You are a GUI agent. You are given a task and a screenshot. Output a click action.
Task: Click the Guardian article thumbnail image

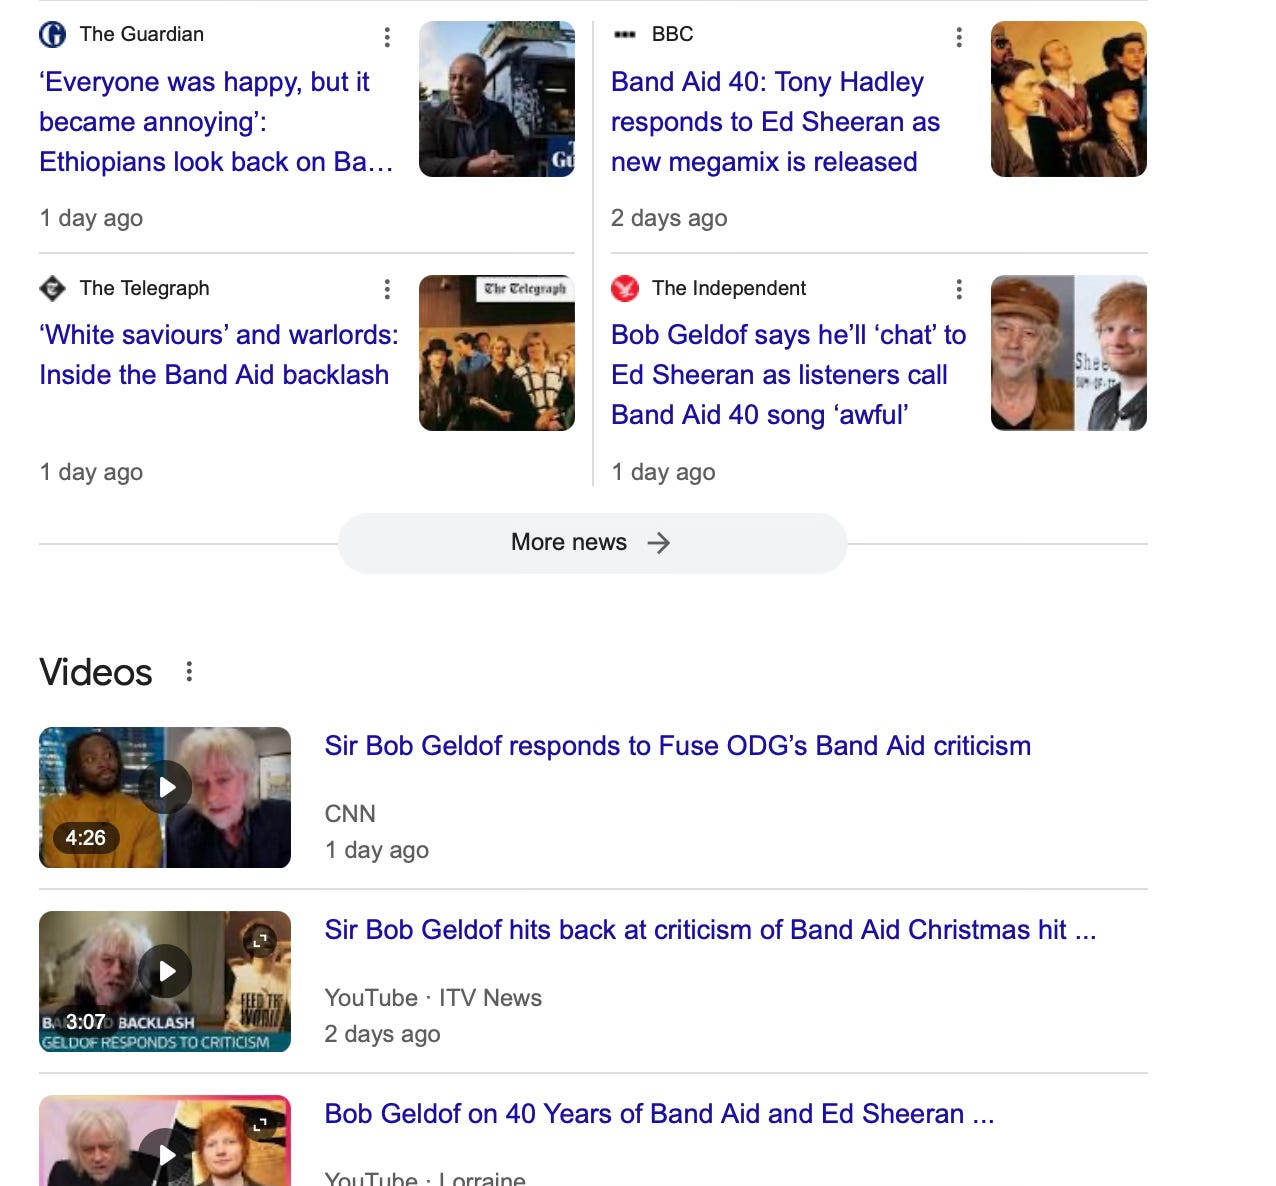pos(497,99)
